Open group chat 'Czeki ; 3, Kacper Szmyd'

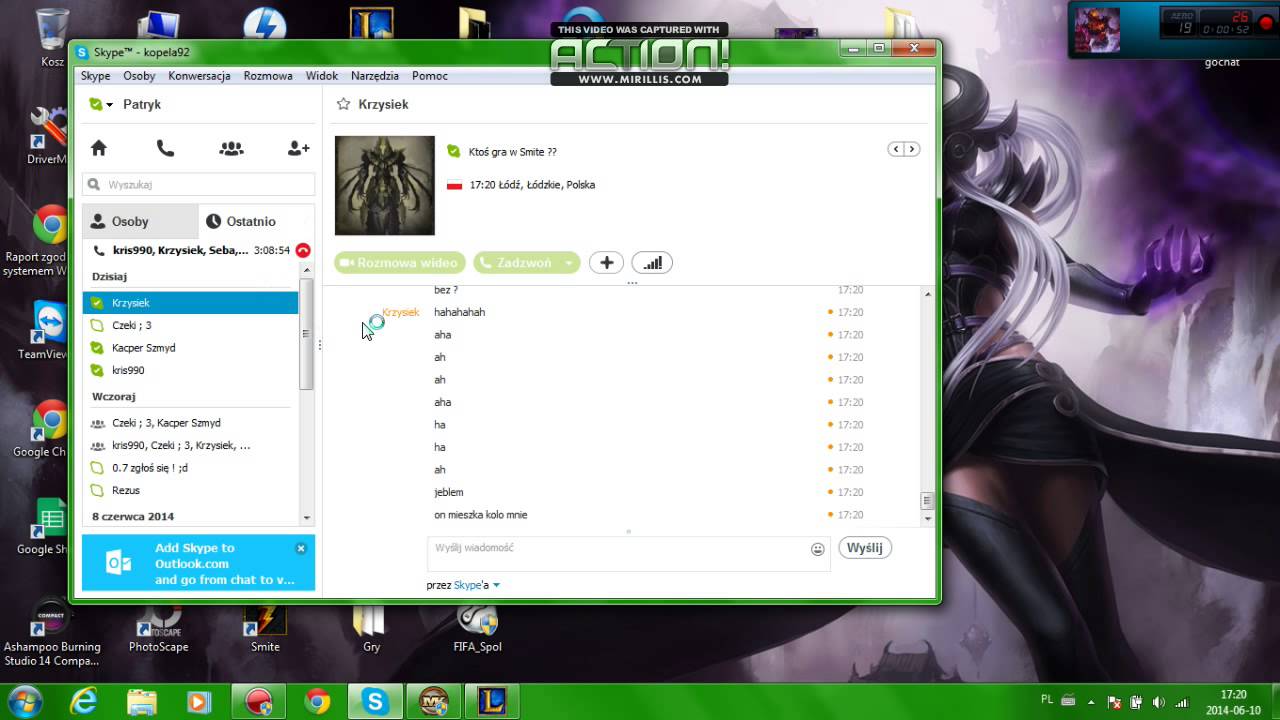[x=190, y=423]
